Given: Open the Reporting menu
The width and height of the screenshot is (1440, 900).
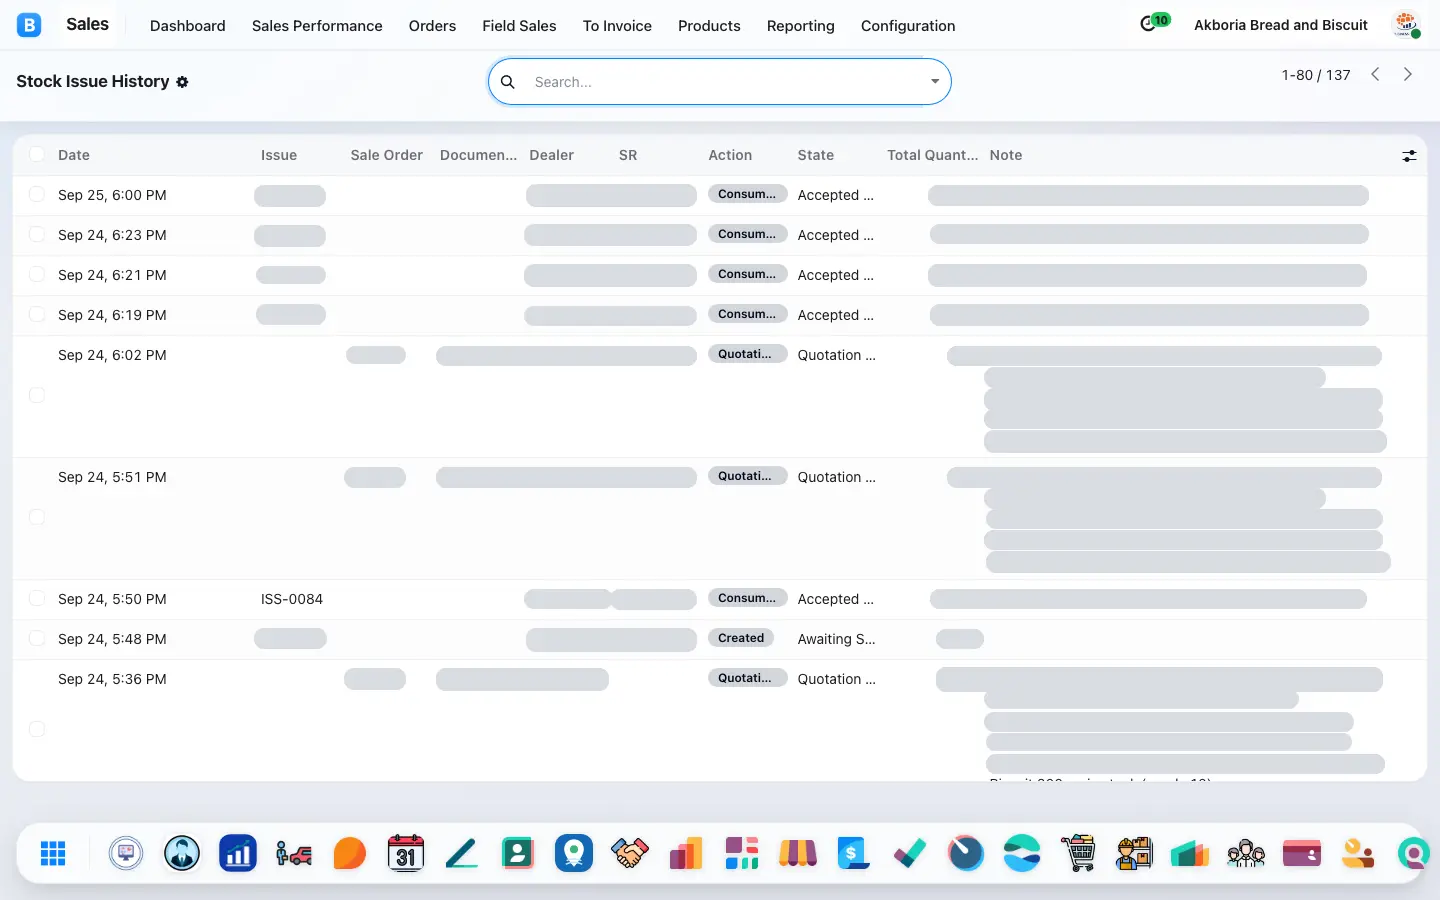Looking at the screenshot, I should tap(800, 26).
